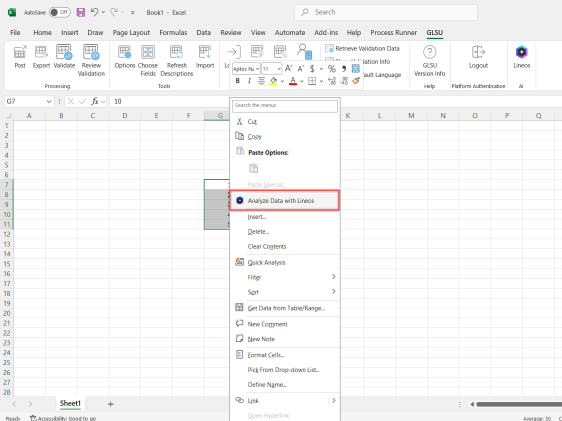The image size is (562, 421).
Task: Increase font size in mini toolbar
Action: point(289,68)
